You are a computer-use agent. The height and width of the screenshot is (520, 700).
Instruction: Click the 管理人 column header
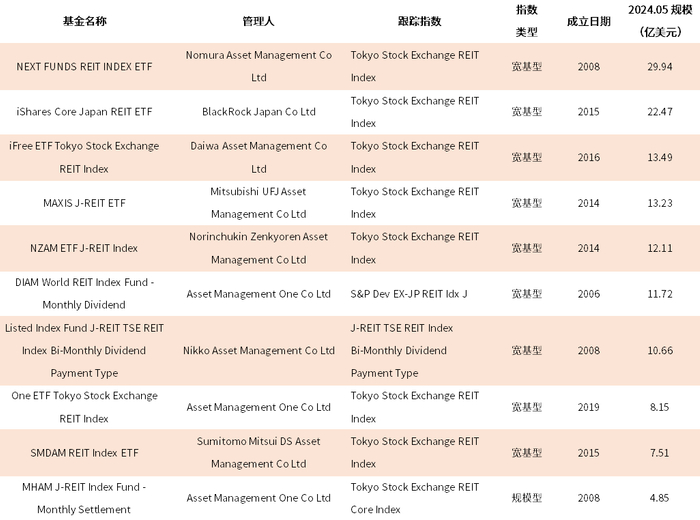click(258, 21)
